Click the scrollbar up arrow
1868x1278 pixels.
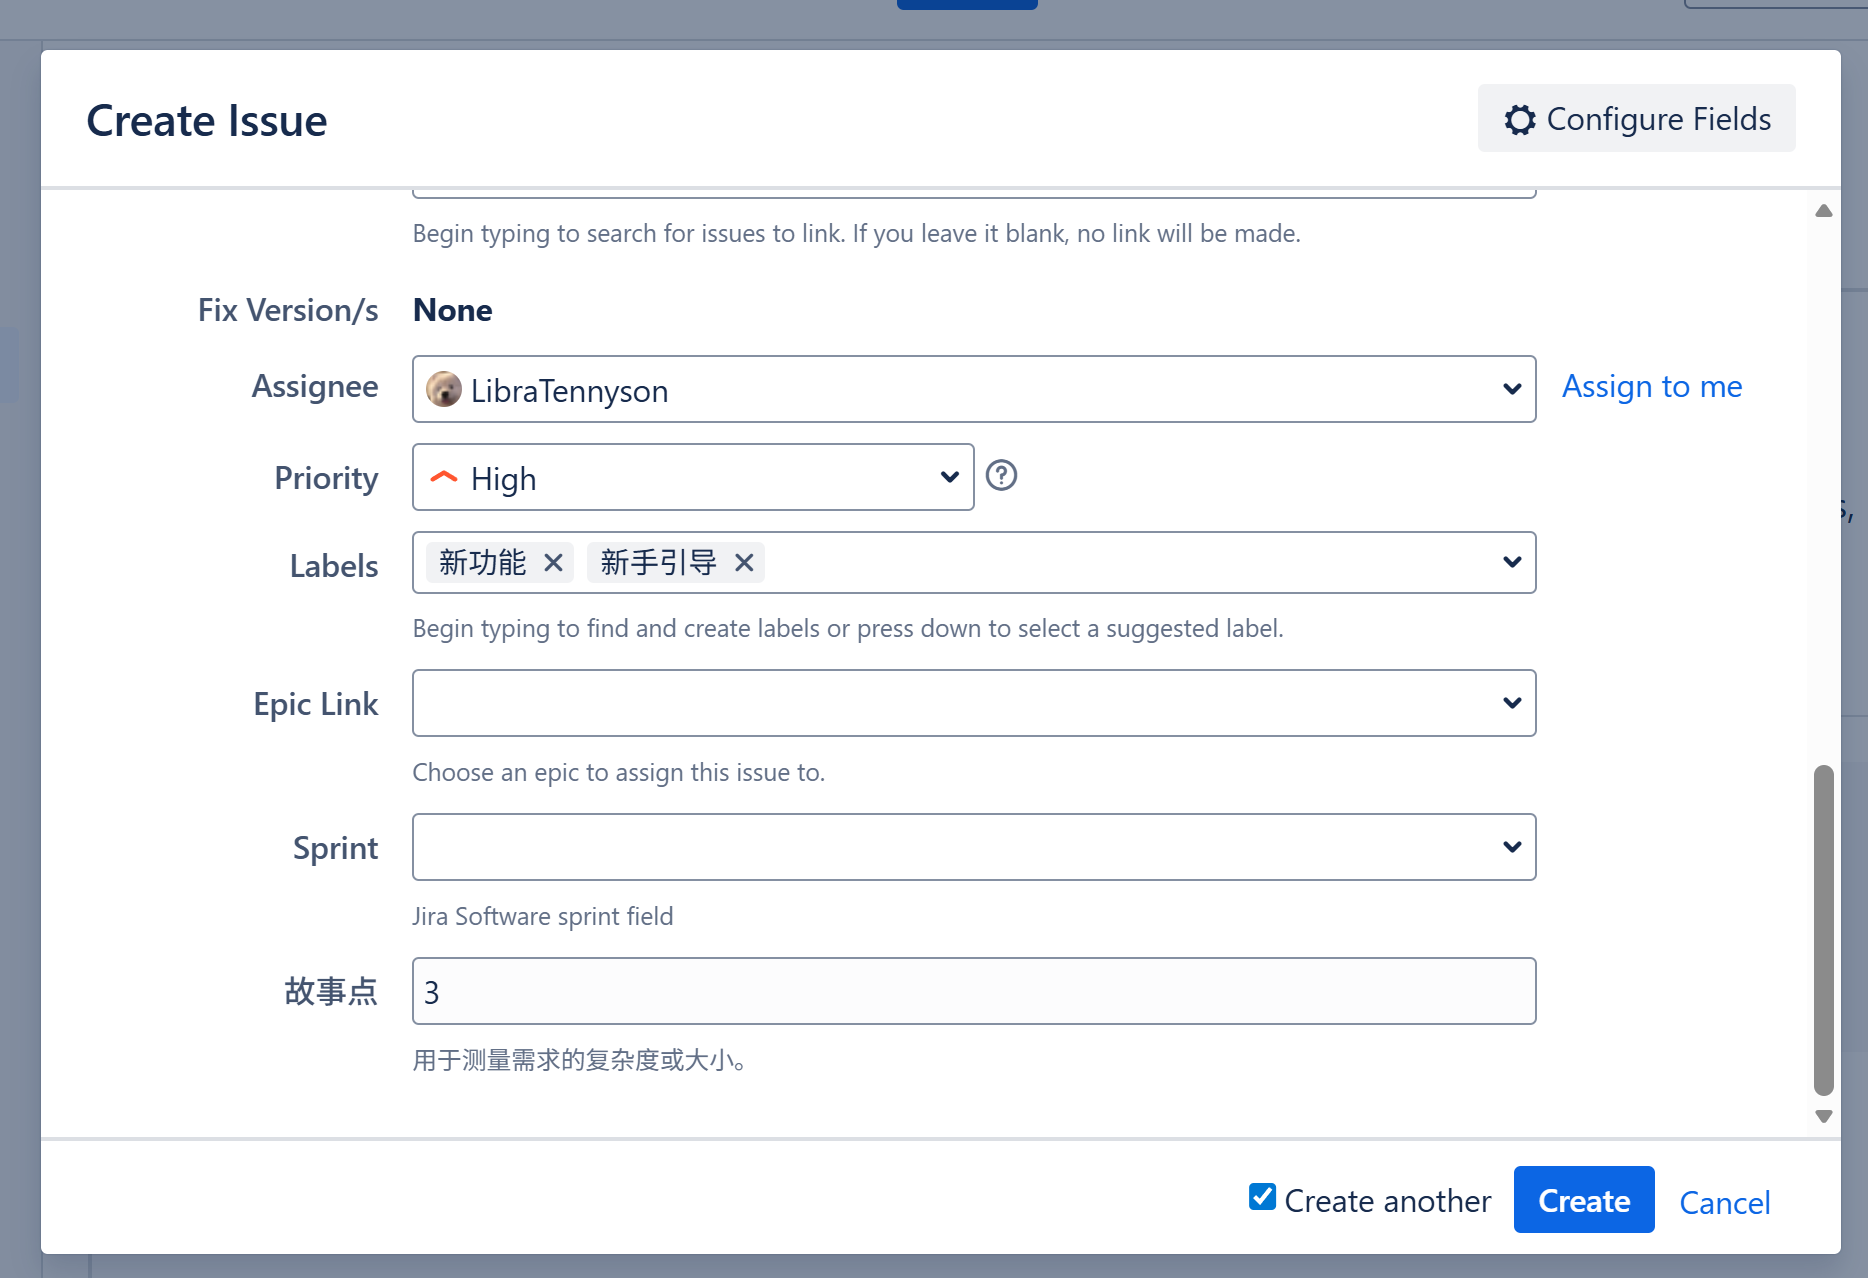pos(1824,211)
